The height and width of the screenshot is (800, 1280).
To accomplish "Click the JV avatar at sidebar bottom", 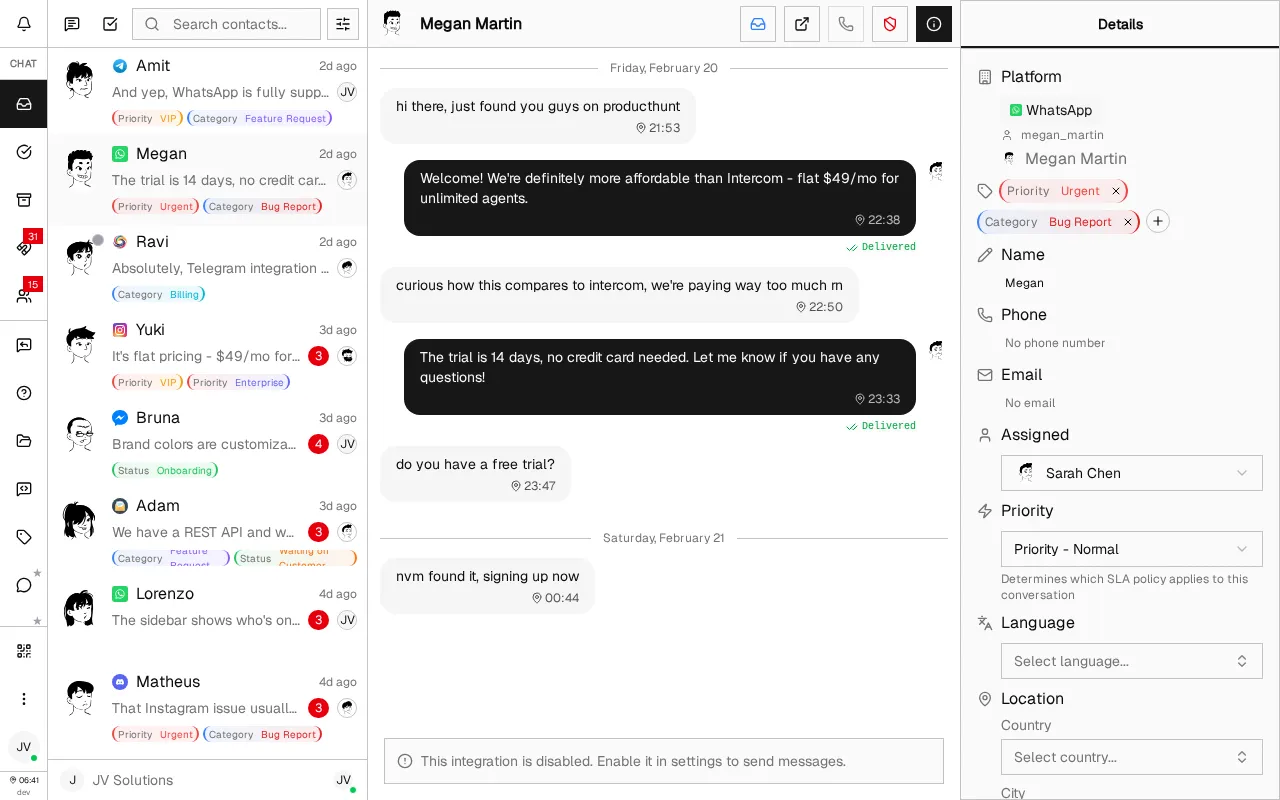I will point(23,747).
